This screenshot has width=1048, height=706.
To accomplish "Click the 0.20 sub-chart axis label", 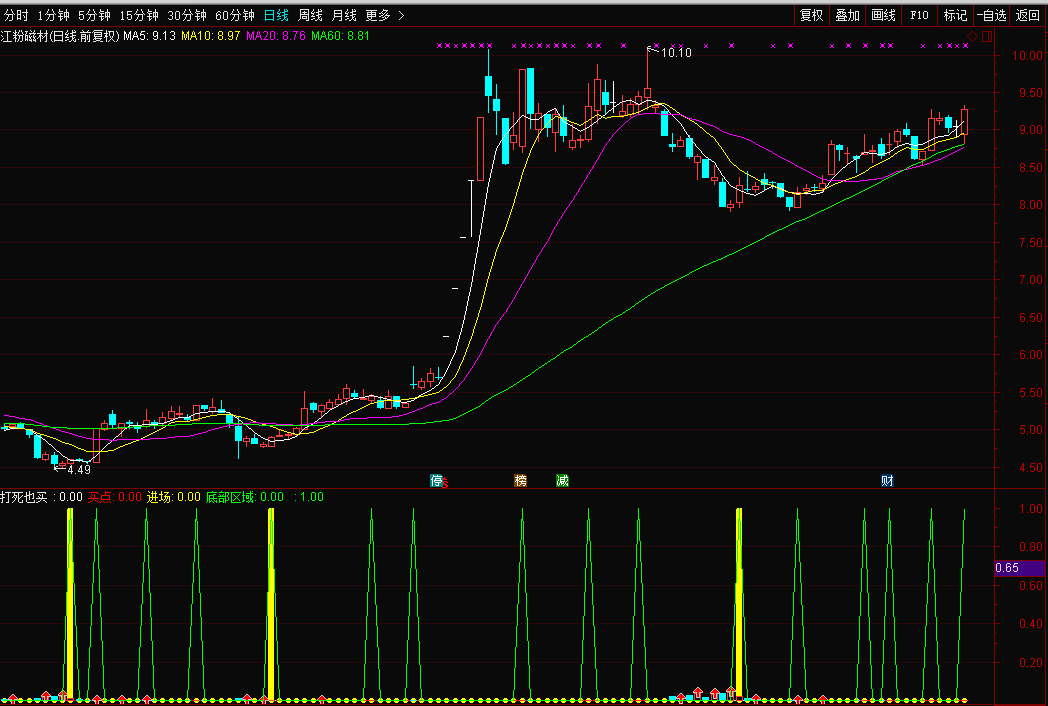I will [x=1031, y=663].
